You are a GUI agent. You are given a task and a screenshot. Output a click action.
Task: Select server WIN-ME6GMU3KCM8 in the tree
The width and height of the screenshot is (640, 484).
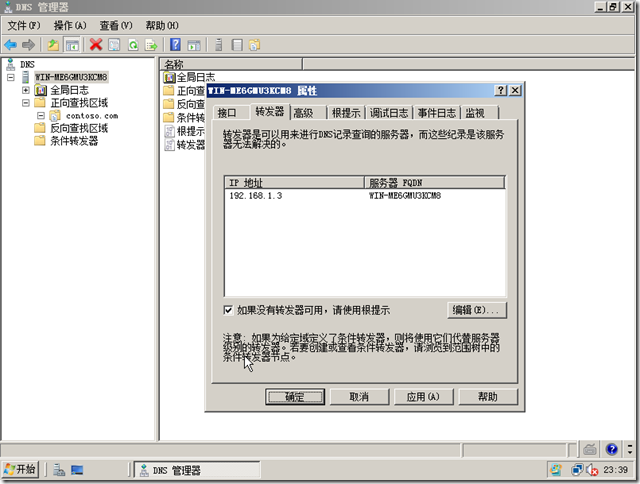(x=71, y=77)
